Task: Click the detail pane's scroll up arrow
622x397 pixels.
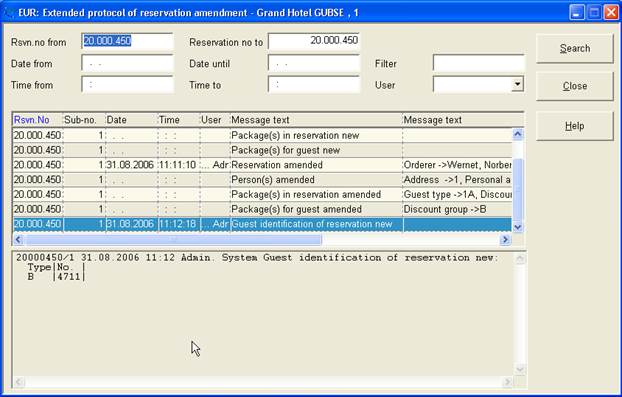Action: (x=520, y=259)
